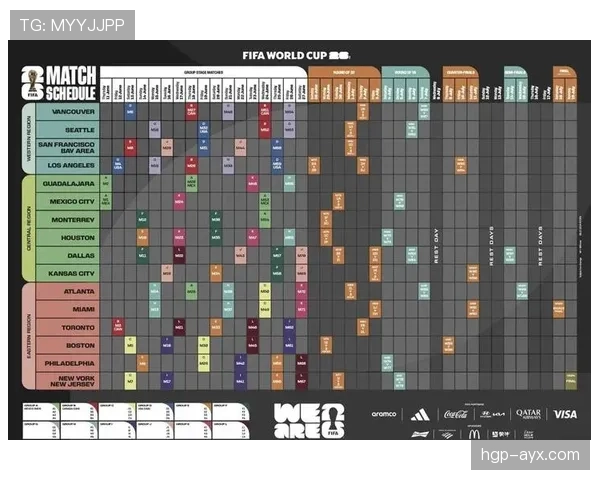The image size is (600, 480).
Task: Click the Toronto row label
Action: [x=68, y=328]
